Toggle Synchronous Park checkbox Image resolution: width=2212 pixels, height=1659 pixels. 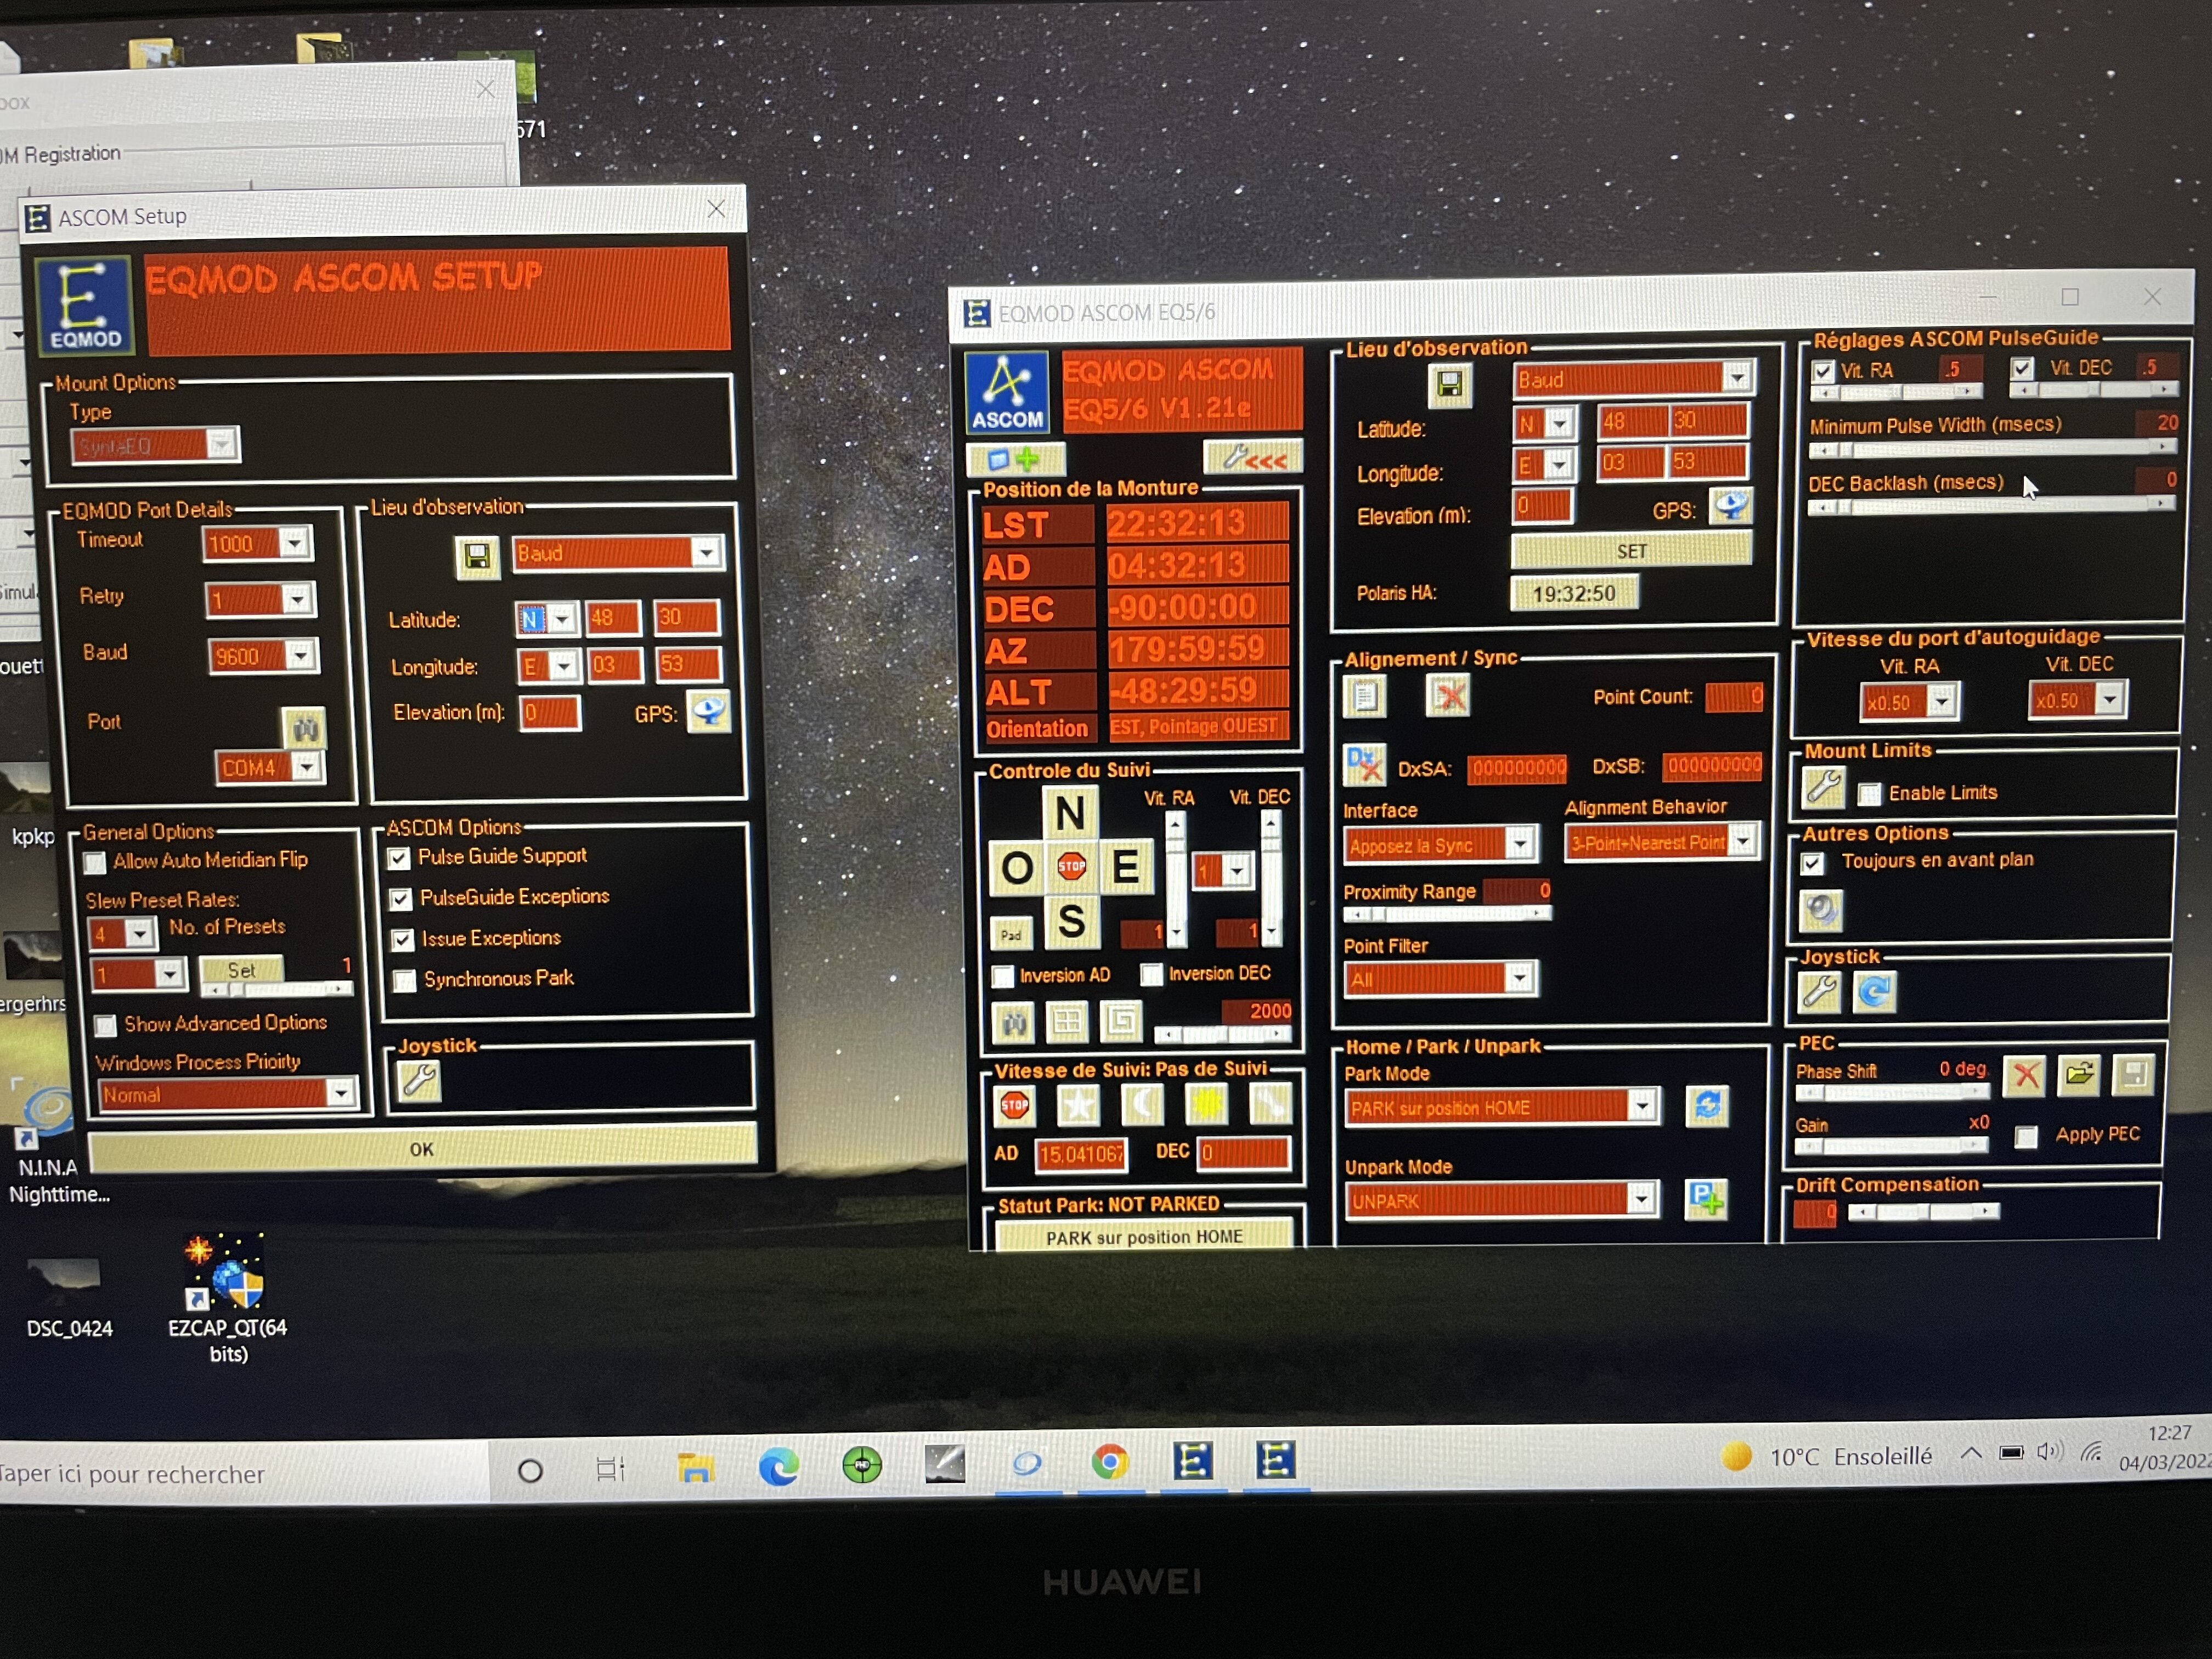404,980
